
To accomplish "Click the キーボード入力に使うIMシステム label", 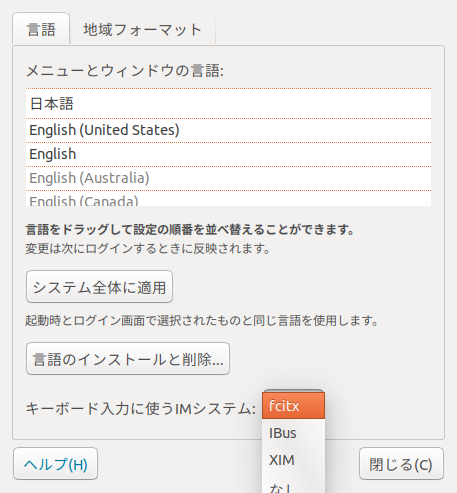I will tap(141, 408).
